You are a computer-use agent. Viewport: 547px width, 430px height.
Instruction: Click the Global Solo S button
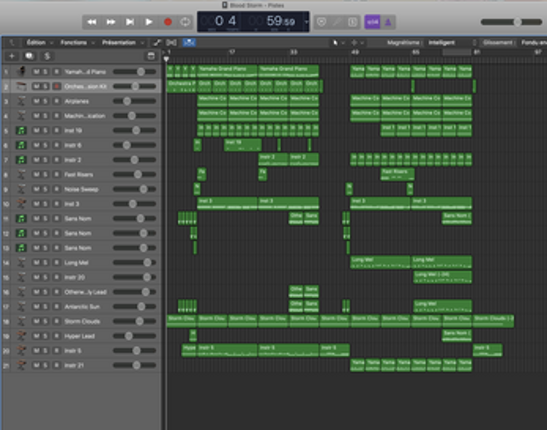(47, 56)
